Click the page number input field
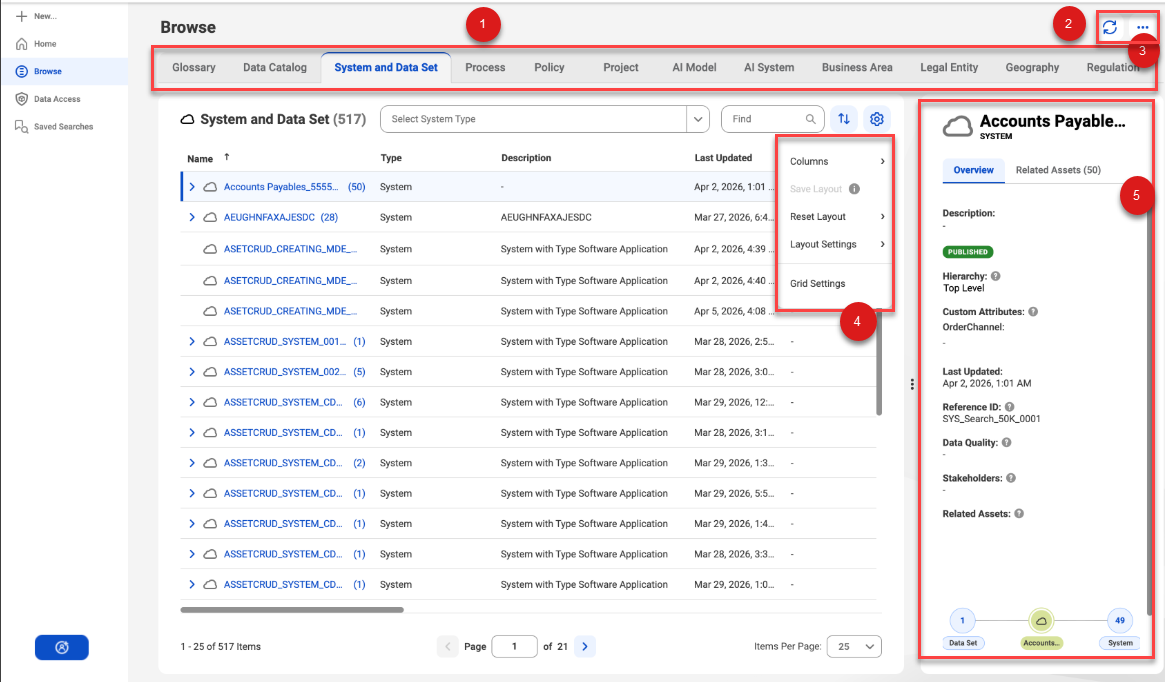 pyautogui.click(x=514, y=646)
